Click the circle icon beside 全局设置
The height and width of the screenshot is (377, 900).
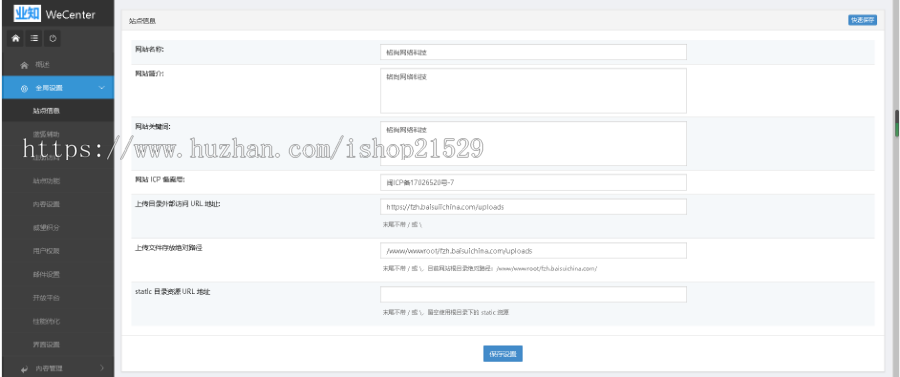[x=24, y=88]
